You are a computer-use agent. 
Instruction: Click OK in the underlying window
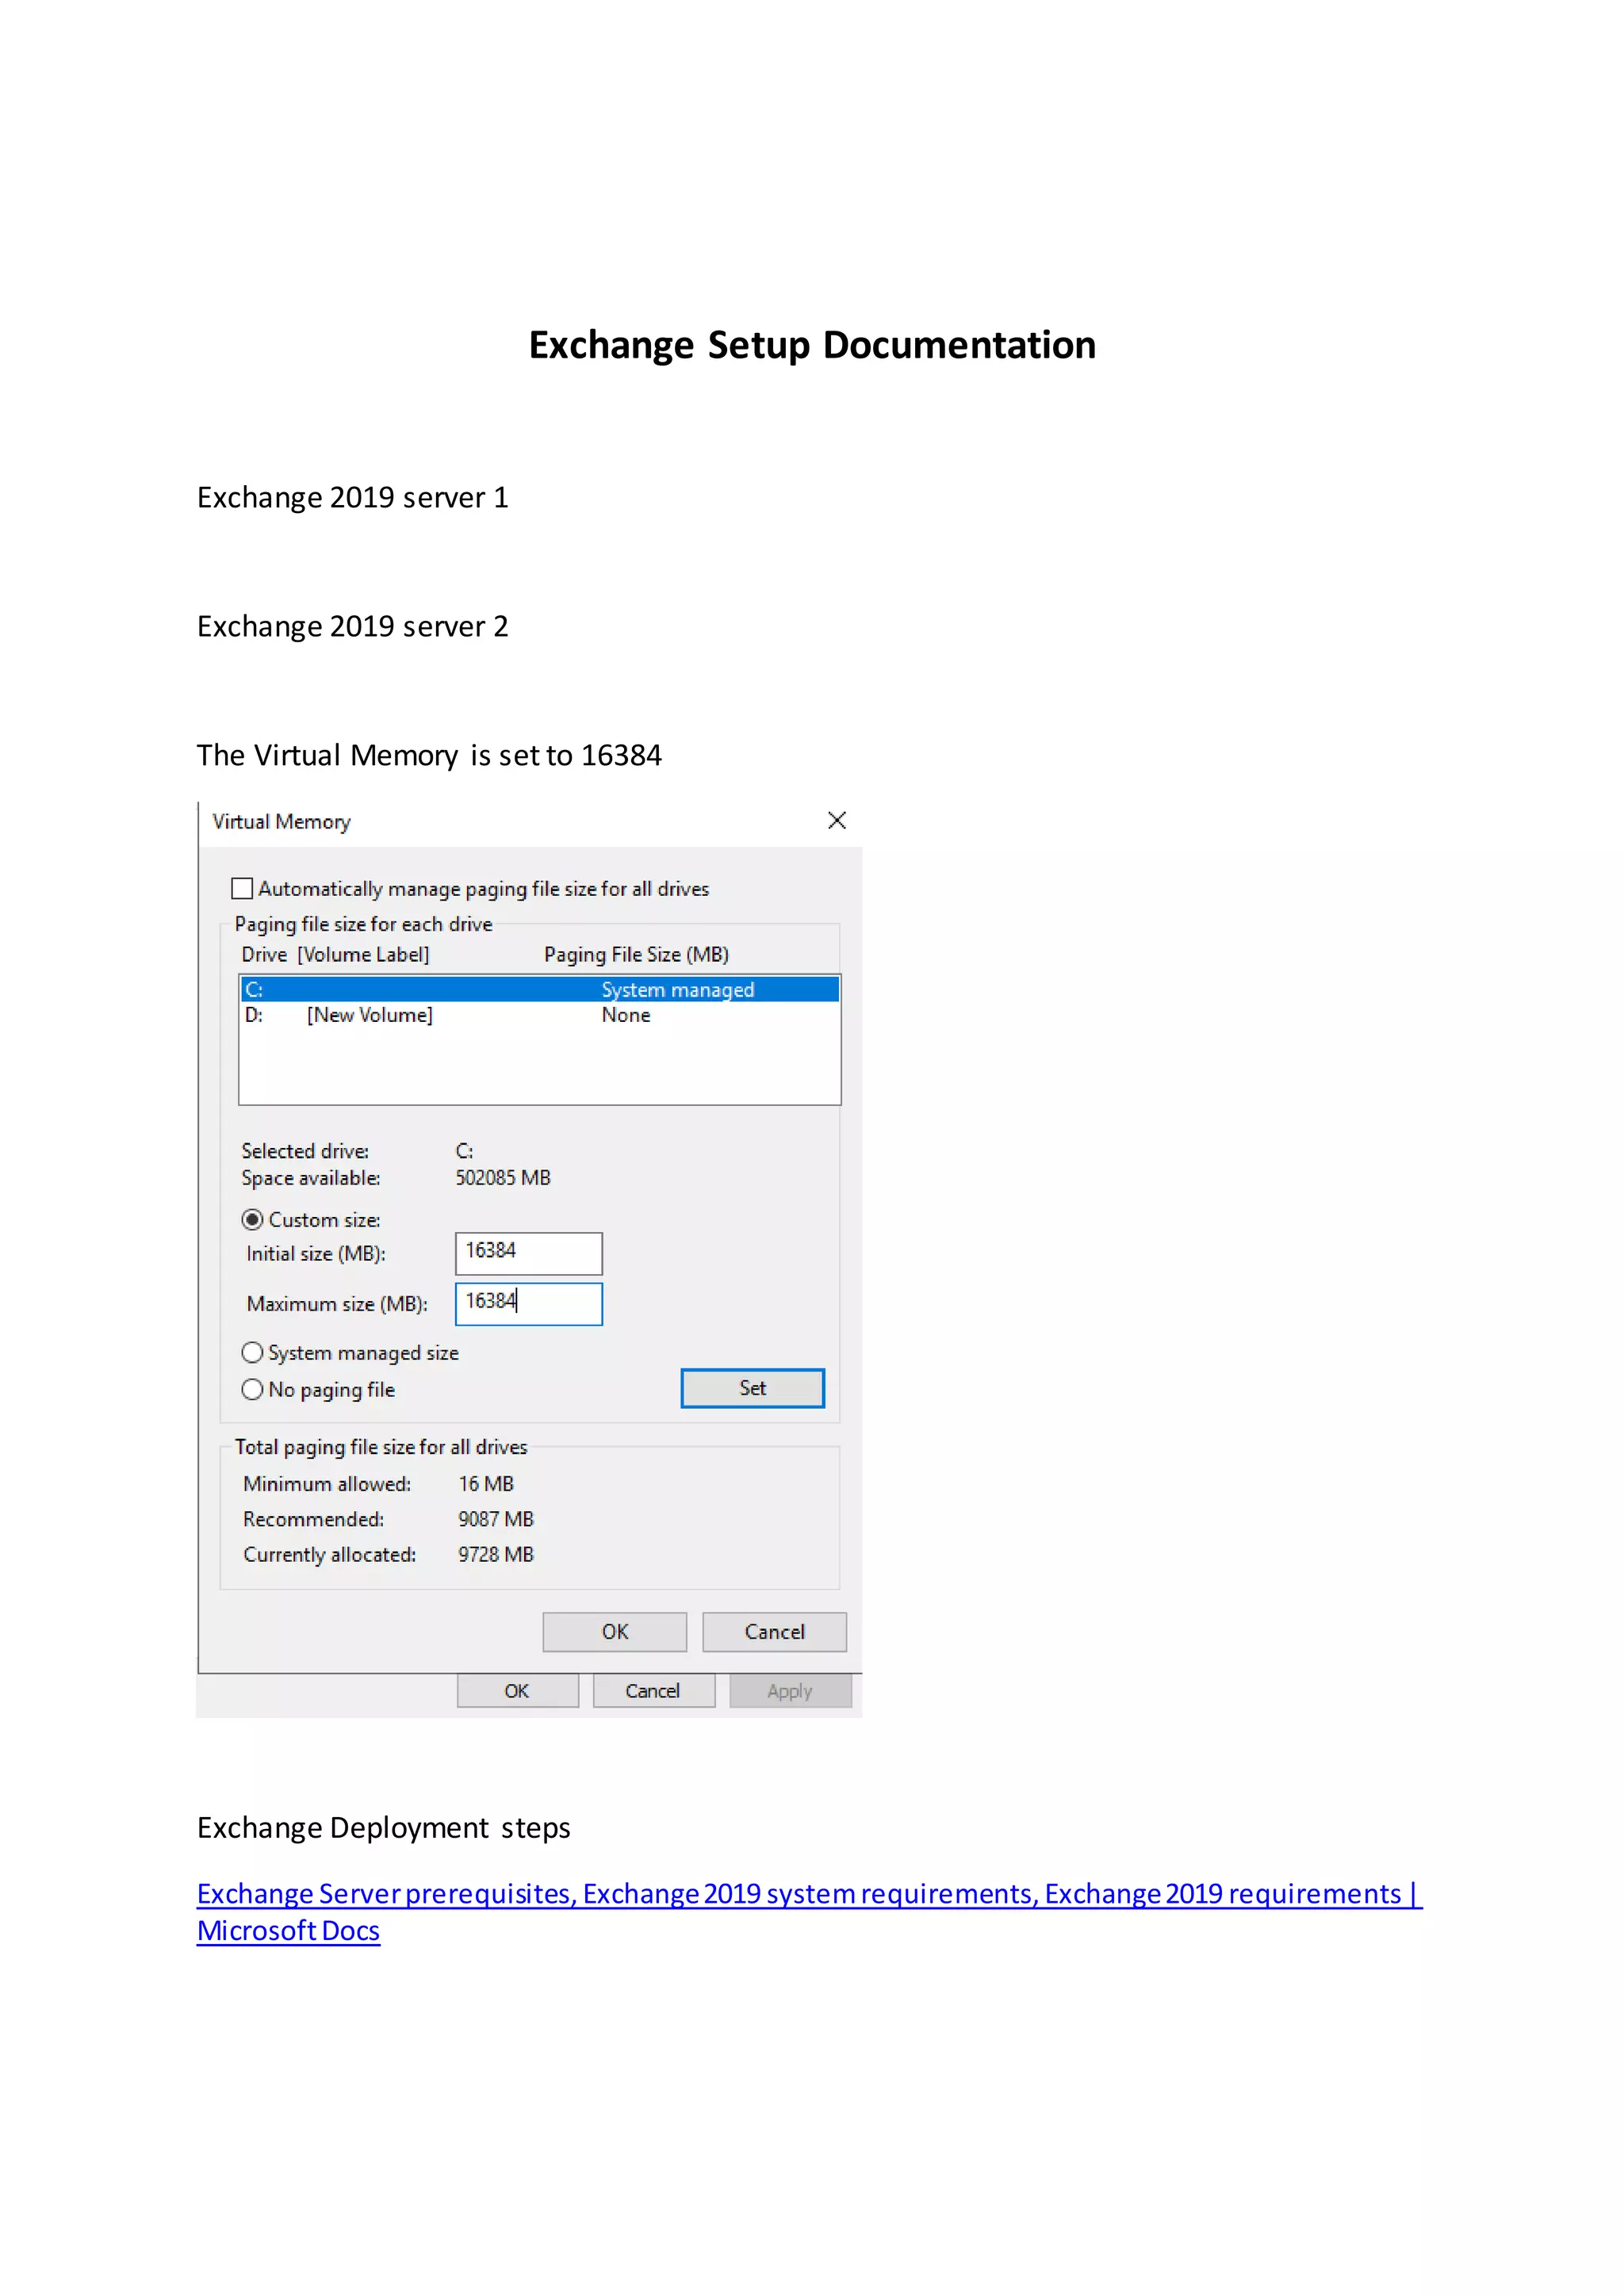pos(518,1691)
